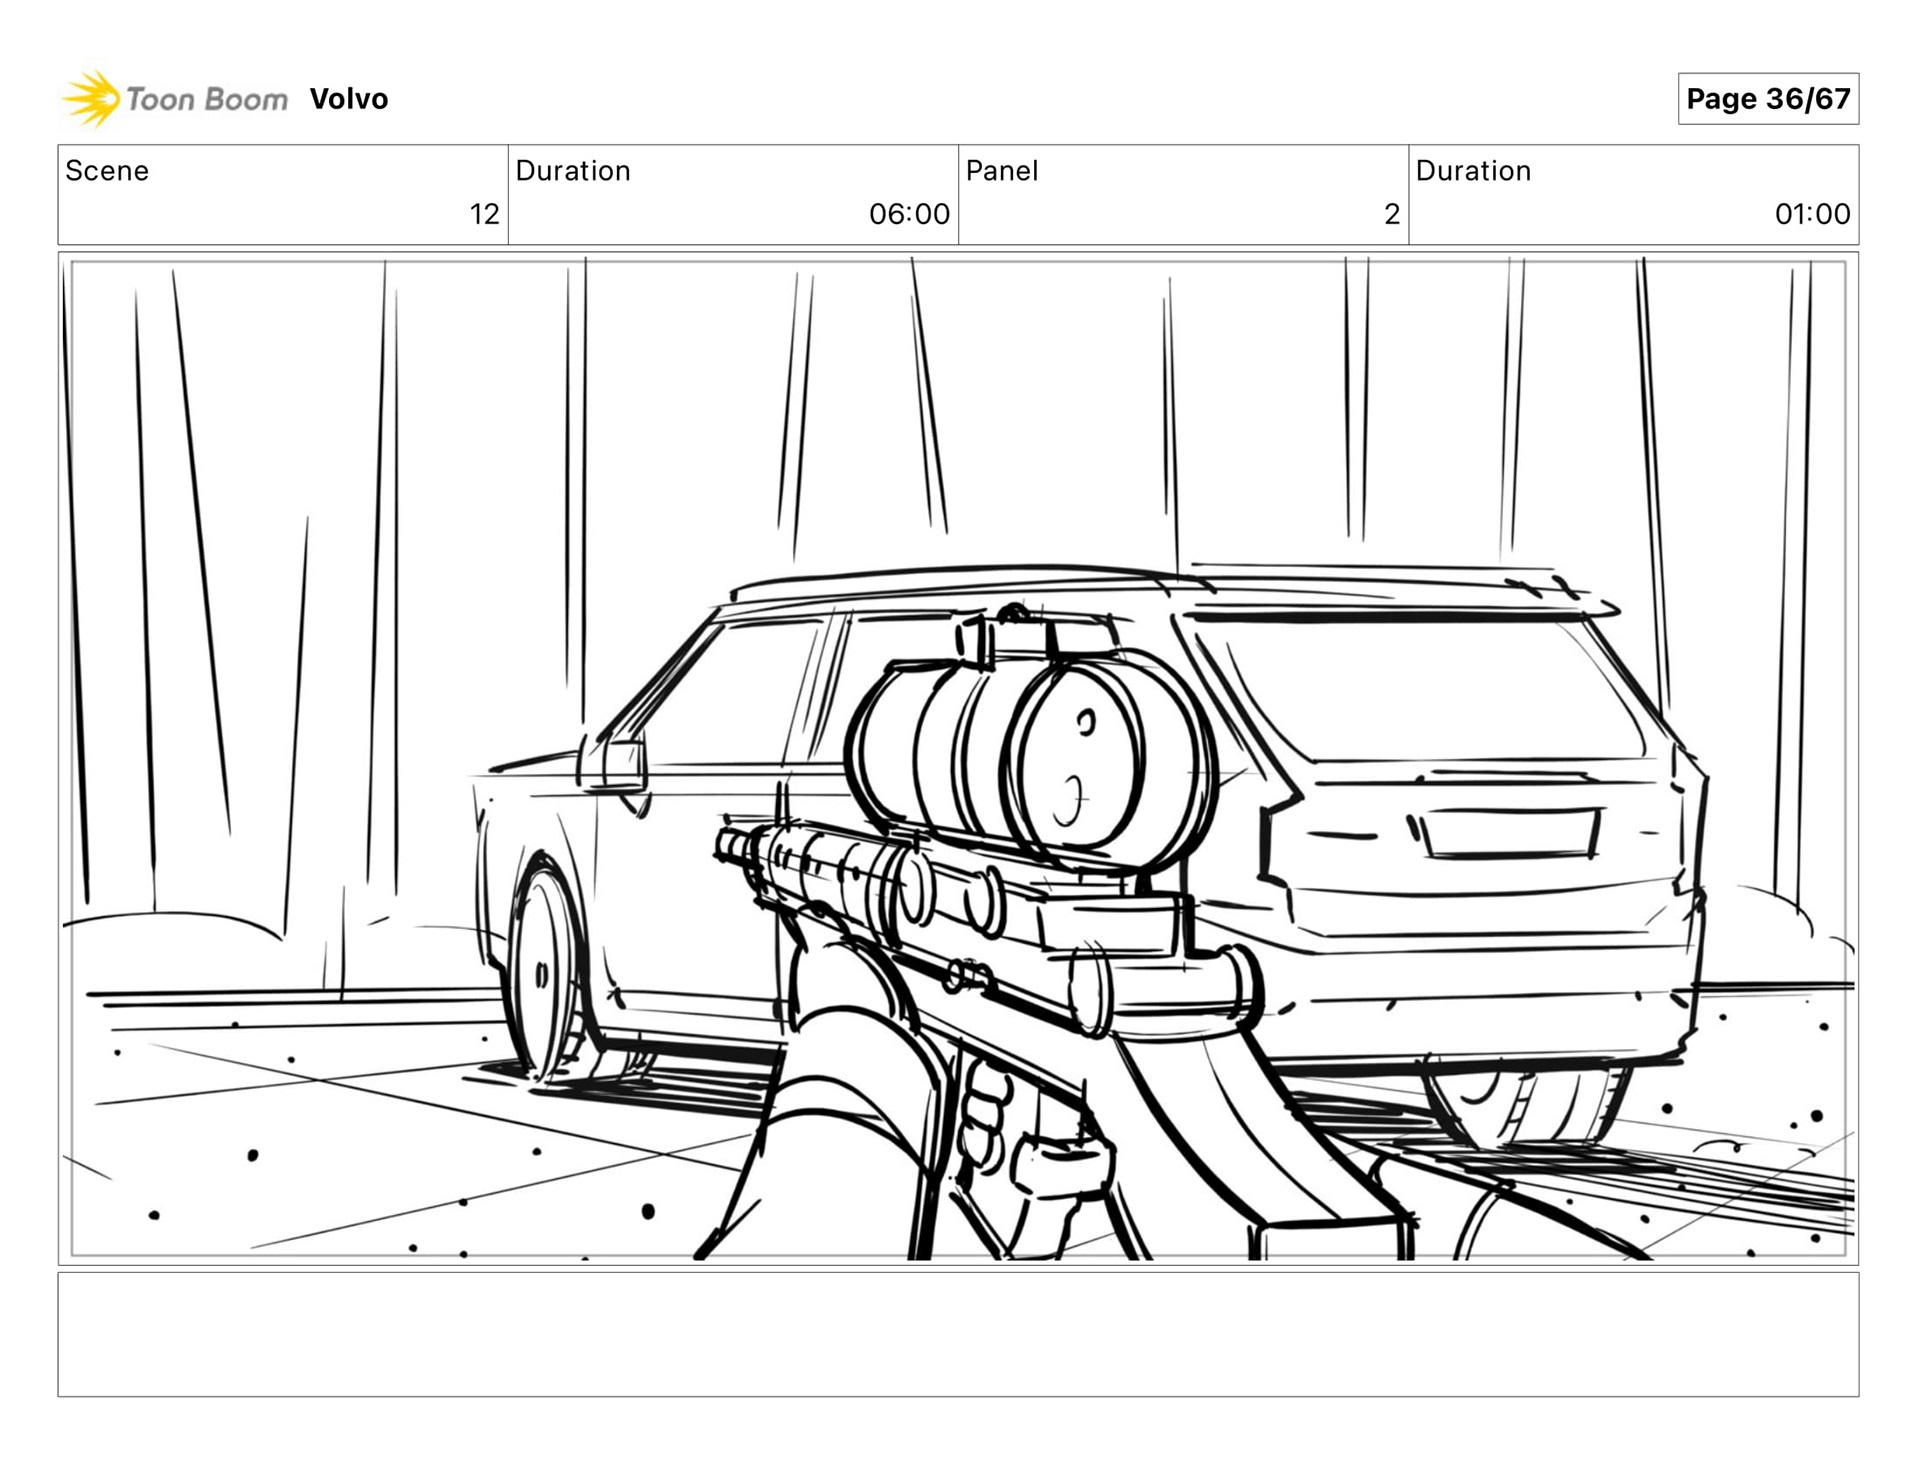The width and height of the screenshot is (1920, 1484).
Task: Click the Scene label cell
Action: pos(107,171)
